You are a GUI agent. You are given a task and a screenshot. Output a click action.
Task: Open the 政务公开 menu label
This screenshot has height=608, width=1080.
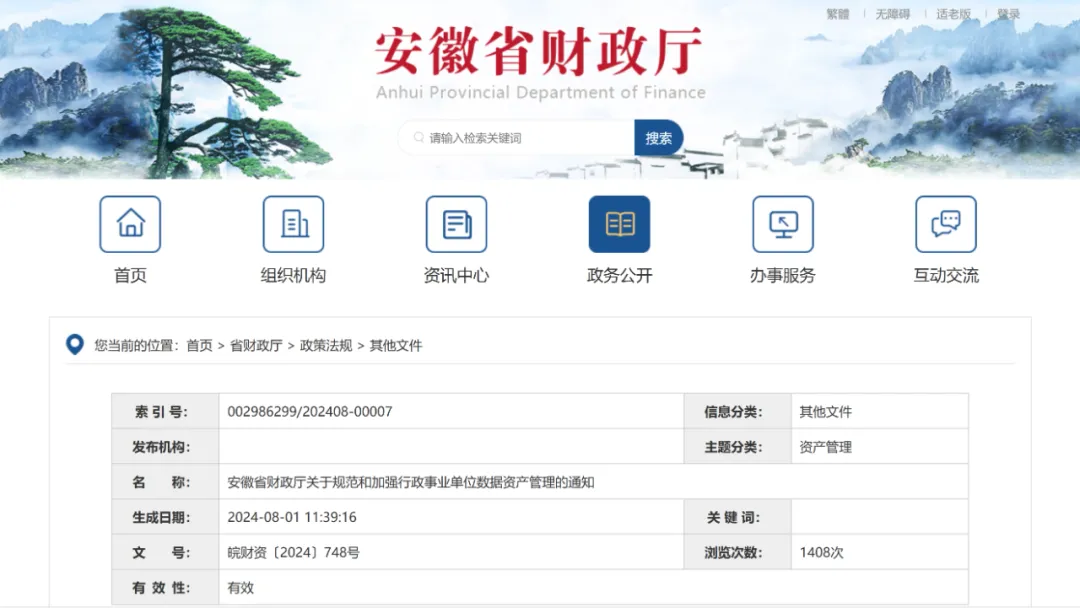click(x=619, y=276)
